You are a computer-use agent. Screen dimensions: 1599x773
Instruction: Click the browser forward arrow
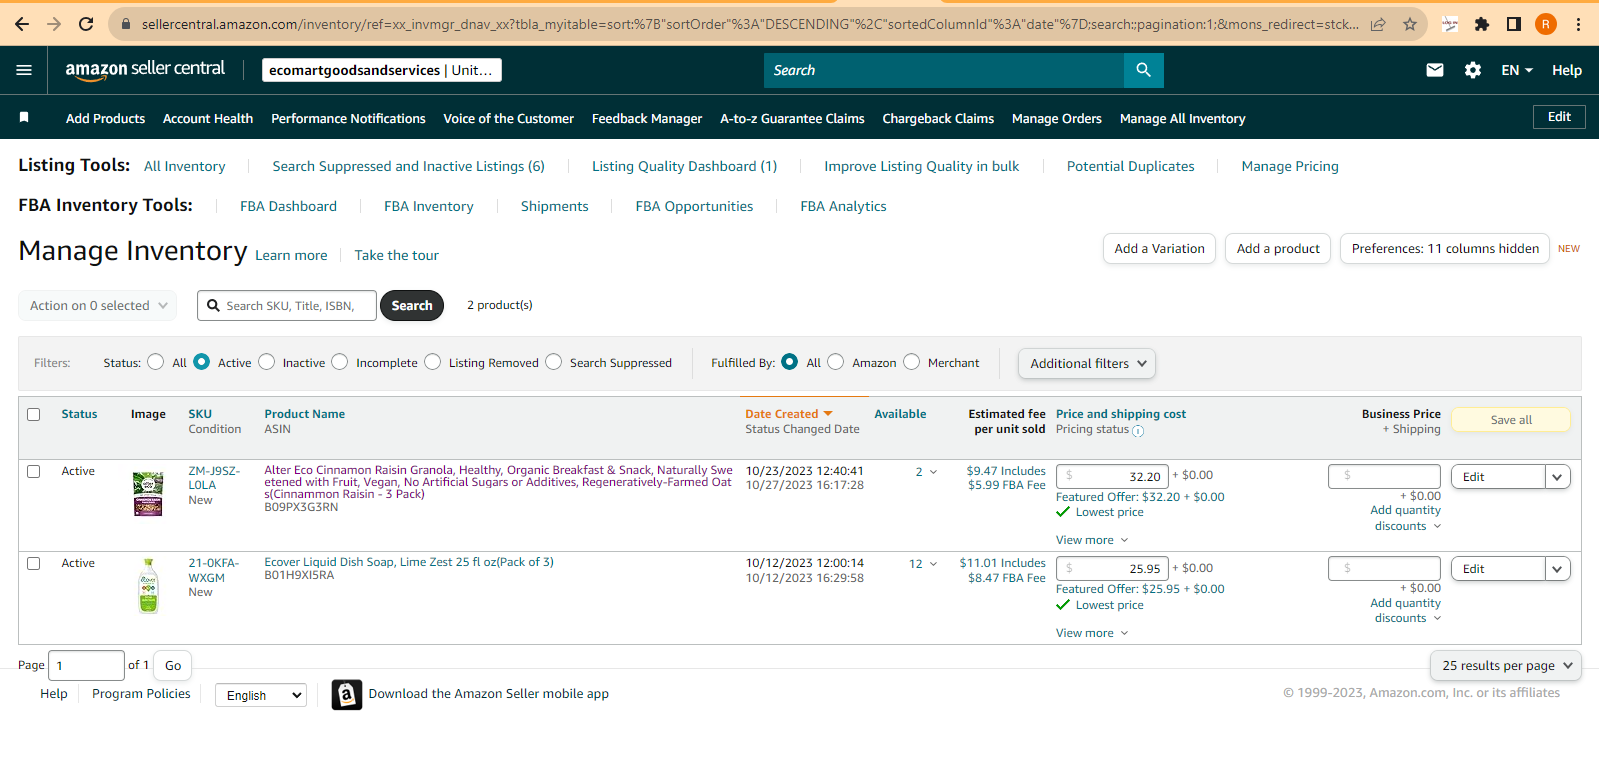pos(54,24)
